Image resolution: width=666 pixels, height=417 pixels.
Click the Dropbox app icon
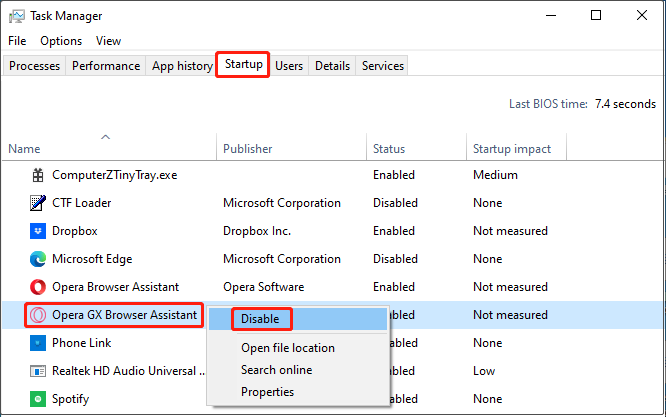click(x=38, y=231)
